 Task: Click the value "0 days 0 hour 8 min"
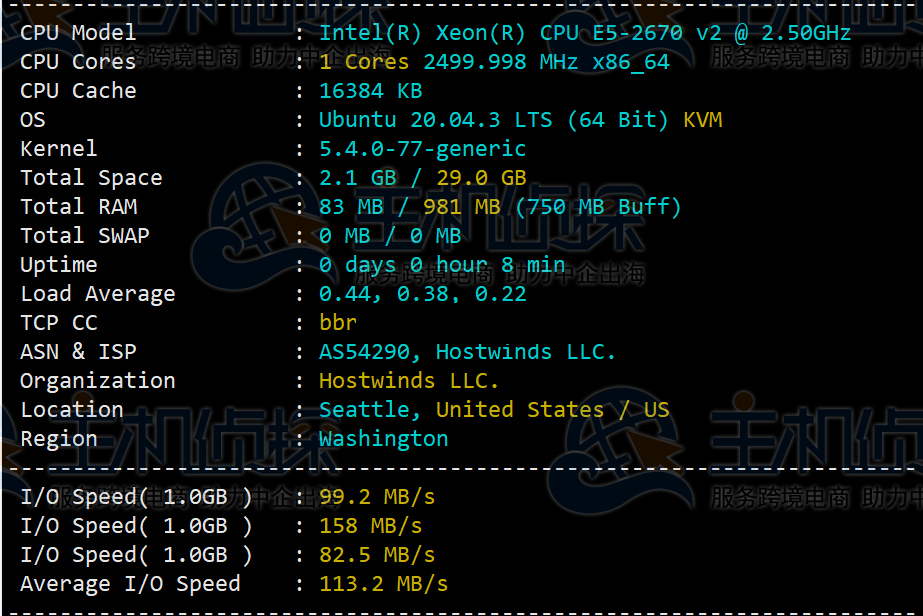tap(441, 265)
